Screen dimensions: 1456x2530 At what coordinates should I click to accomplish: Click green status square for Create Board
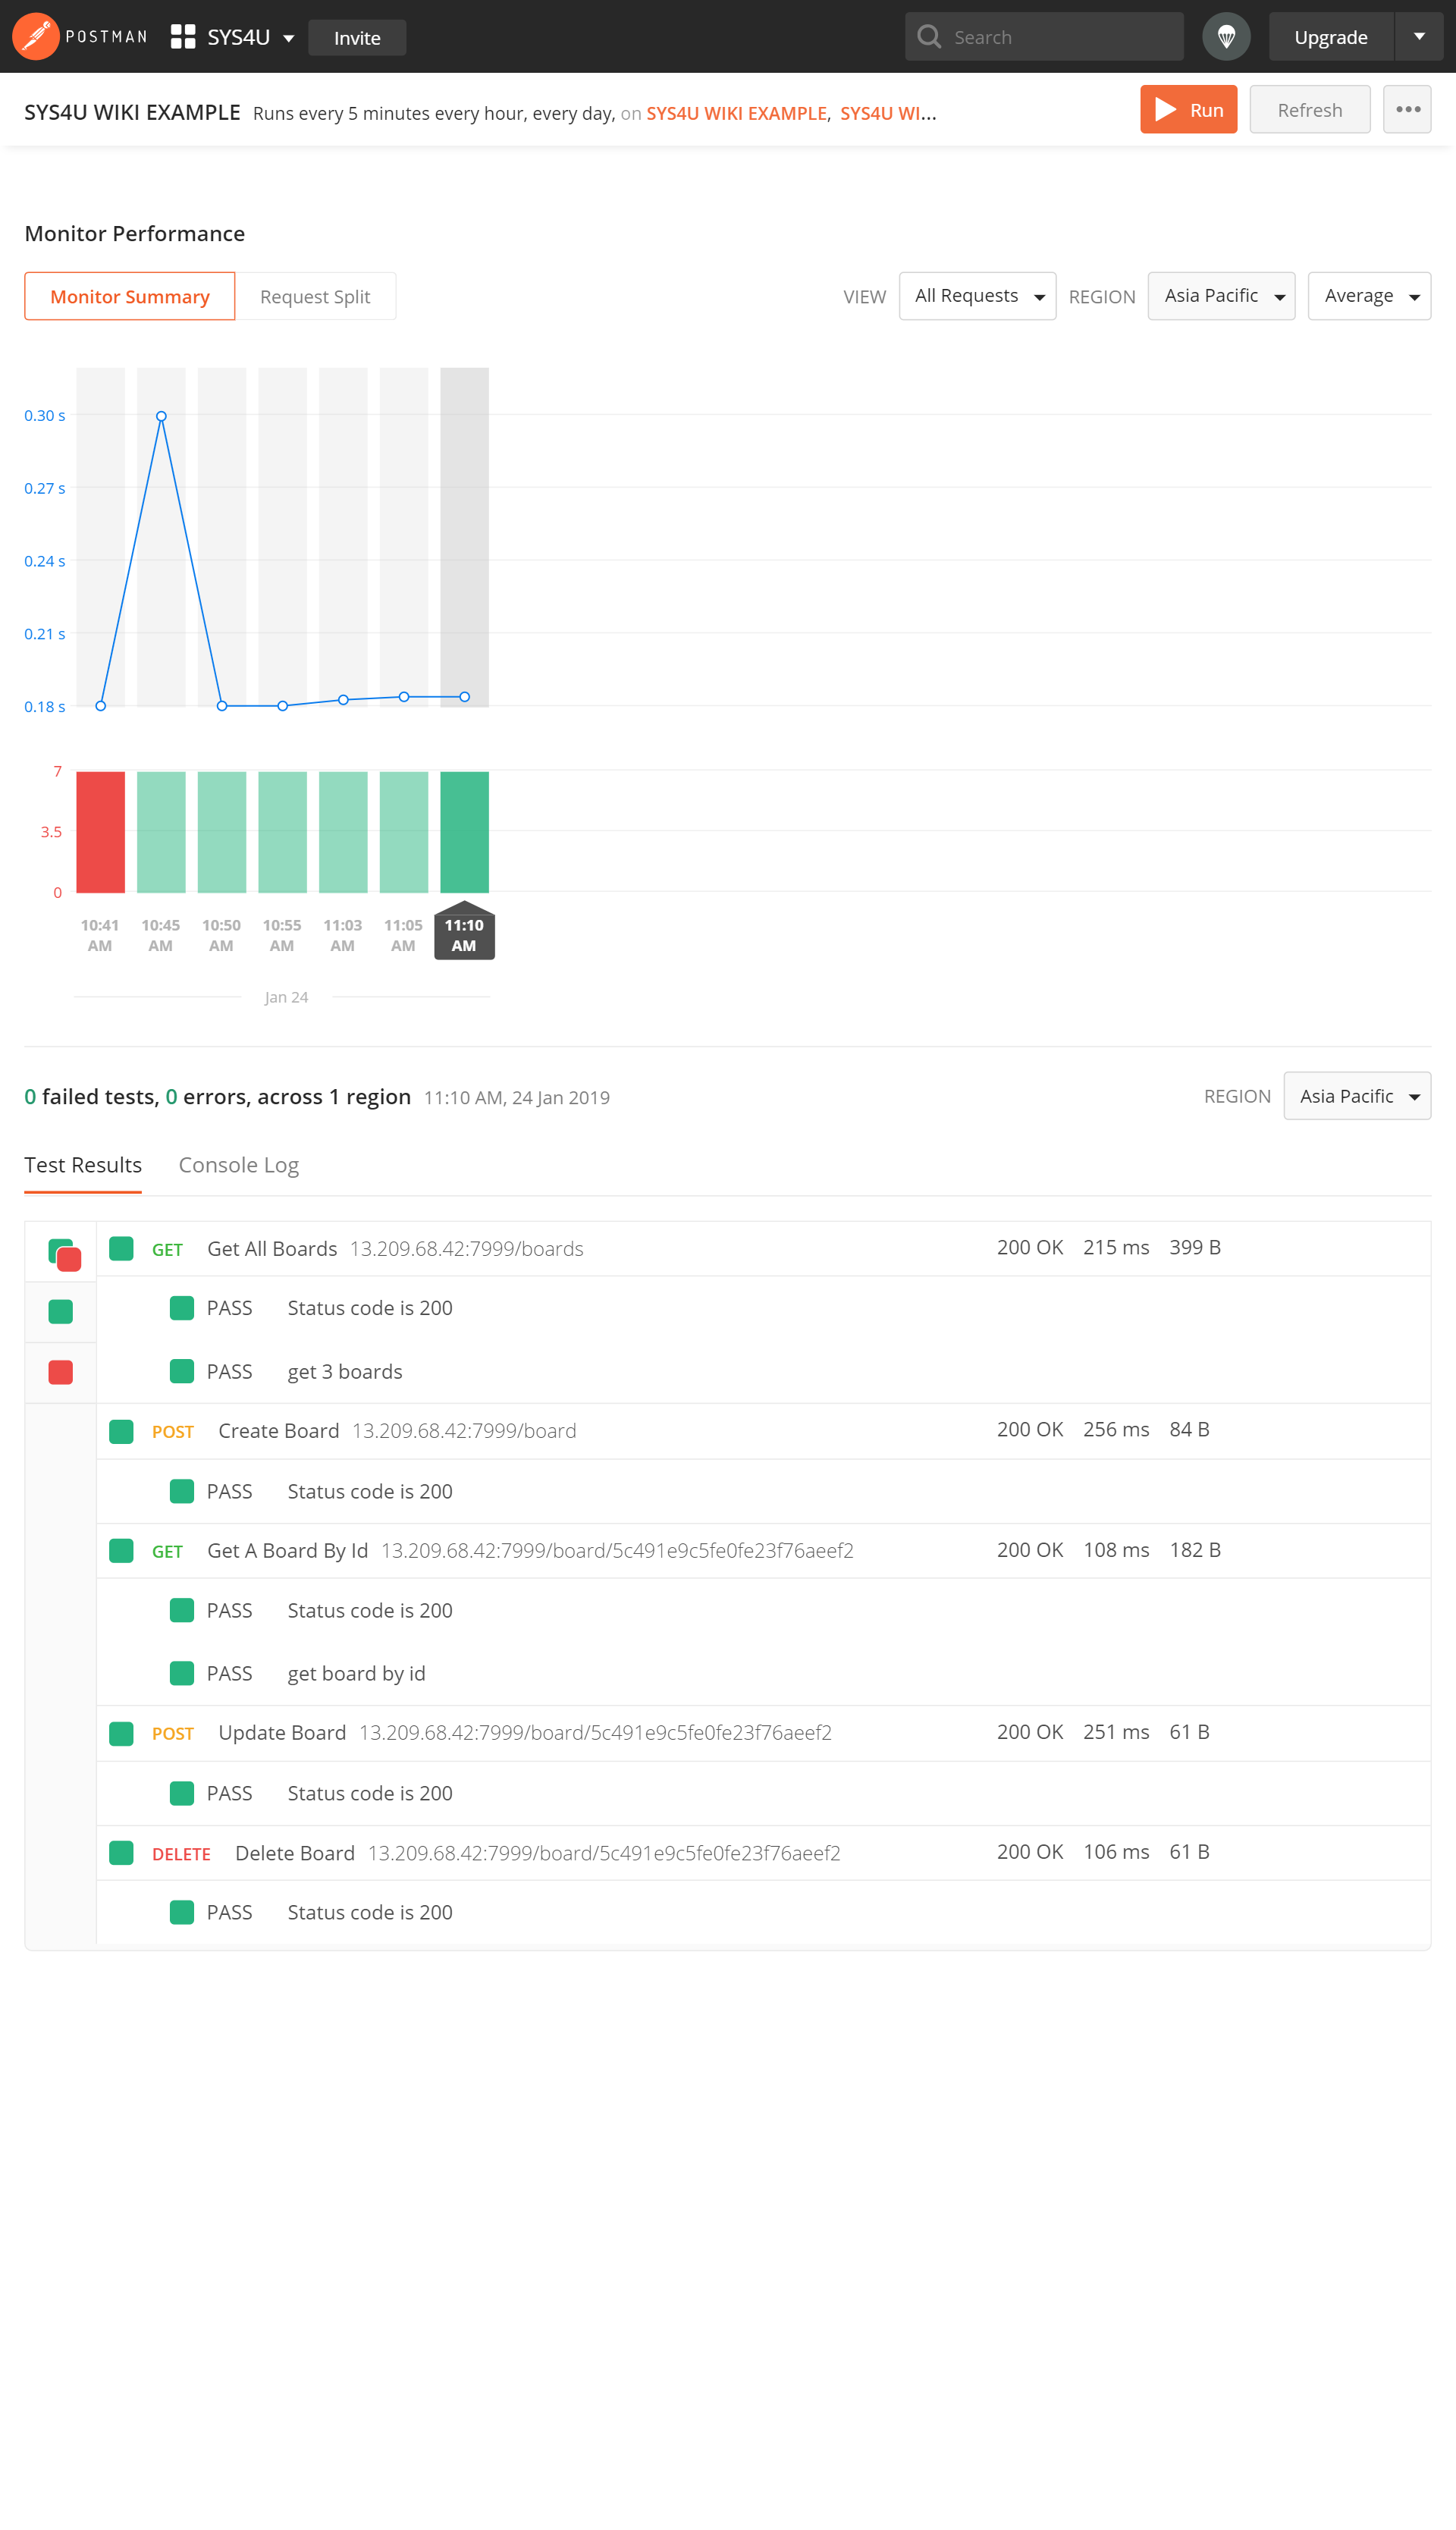point(121,1431)
